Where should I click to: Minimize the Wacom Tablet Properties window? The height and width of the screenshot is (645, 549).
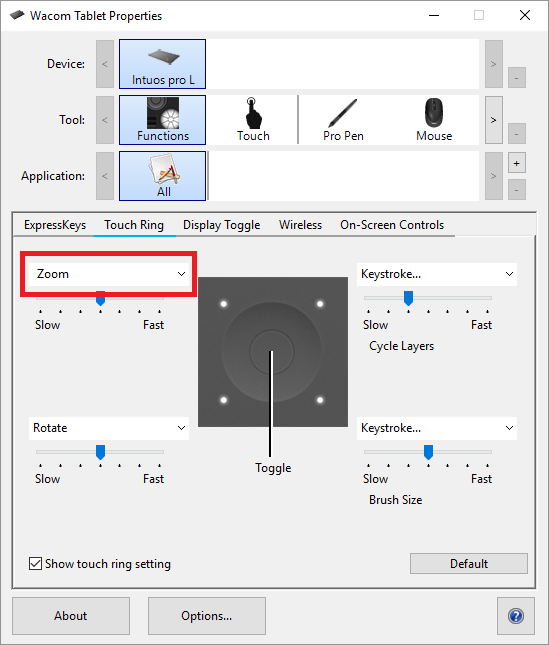pyautogui.click(x=434, y=16)
